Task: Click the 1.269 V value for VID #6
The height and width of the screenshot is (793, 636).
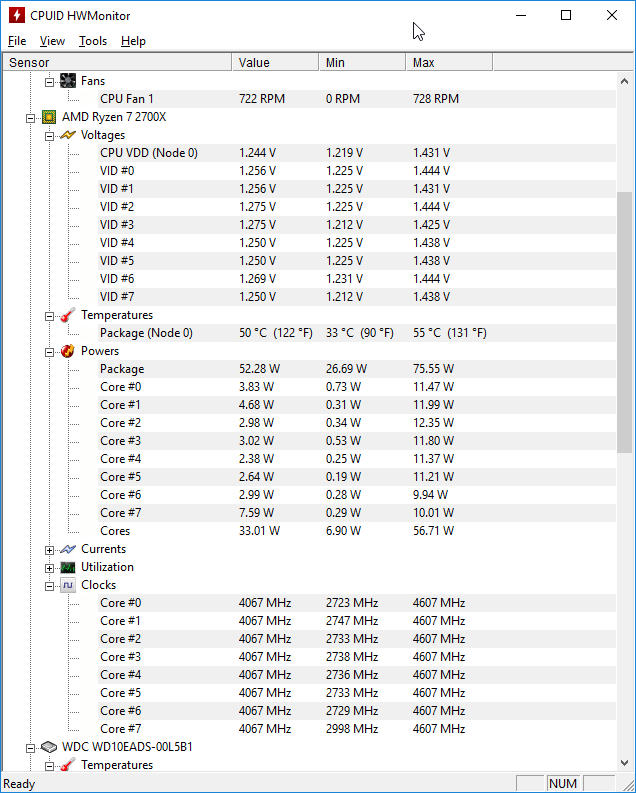Action: click(x=257, y=279)
